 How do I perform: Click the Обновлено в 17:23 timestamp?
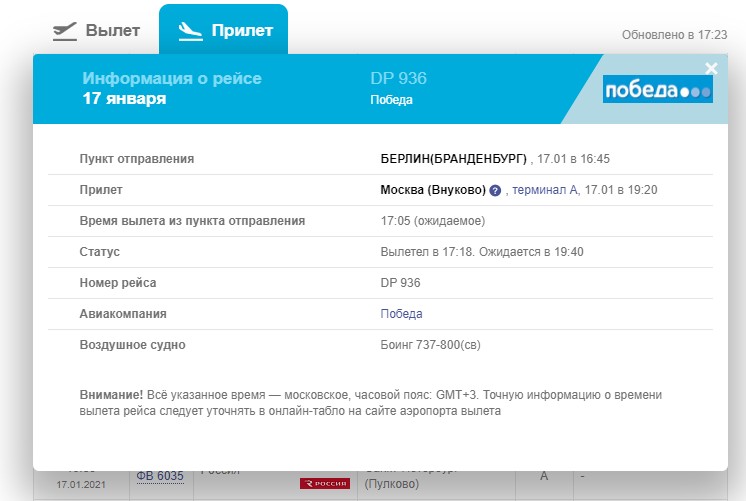coord(674,35)
